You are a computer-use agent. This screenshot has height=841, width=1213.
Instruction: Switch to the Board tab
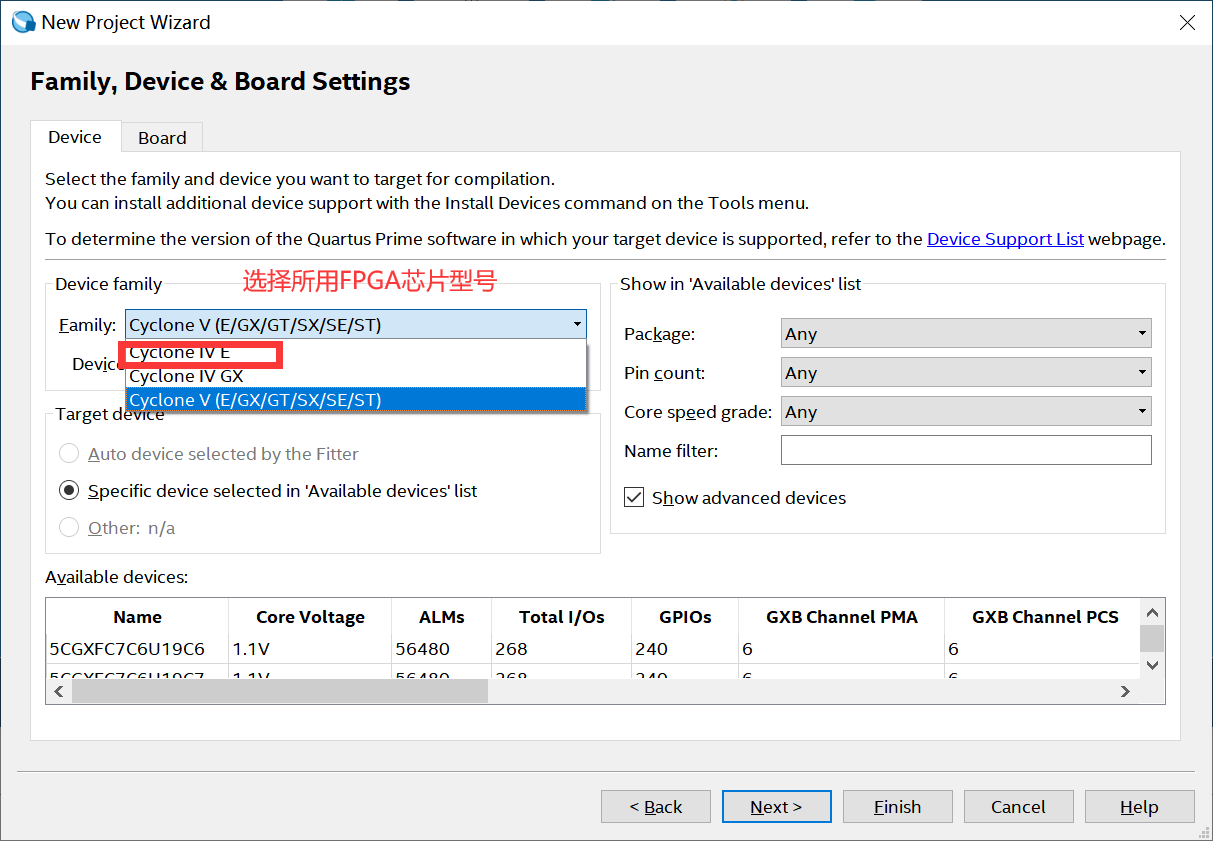(x=162, y=138)
